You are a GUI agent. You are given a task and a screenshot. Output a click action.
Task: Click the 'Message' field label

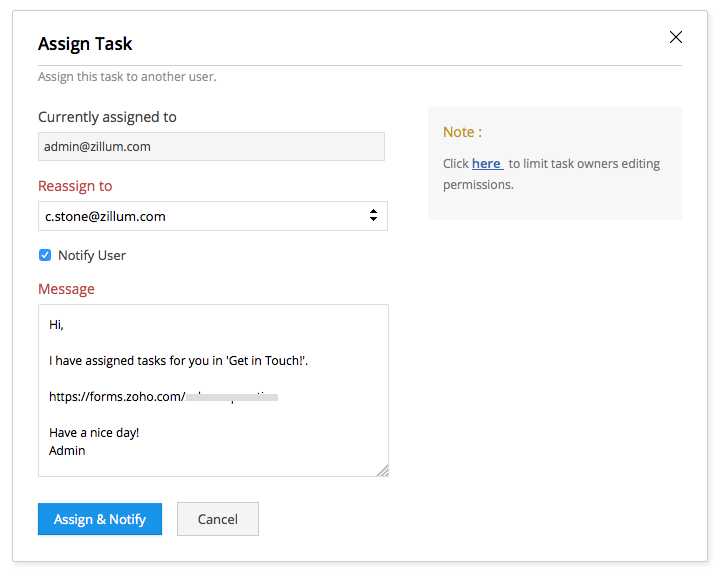pos(66,289)
